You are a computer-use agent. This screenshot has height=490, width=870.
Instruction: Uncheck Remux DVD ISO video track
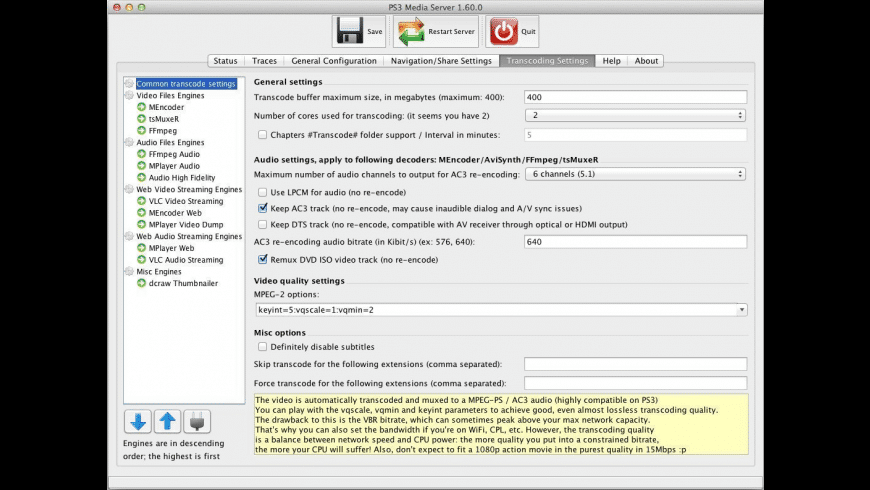pyautogui.click(x=262, y=259)
